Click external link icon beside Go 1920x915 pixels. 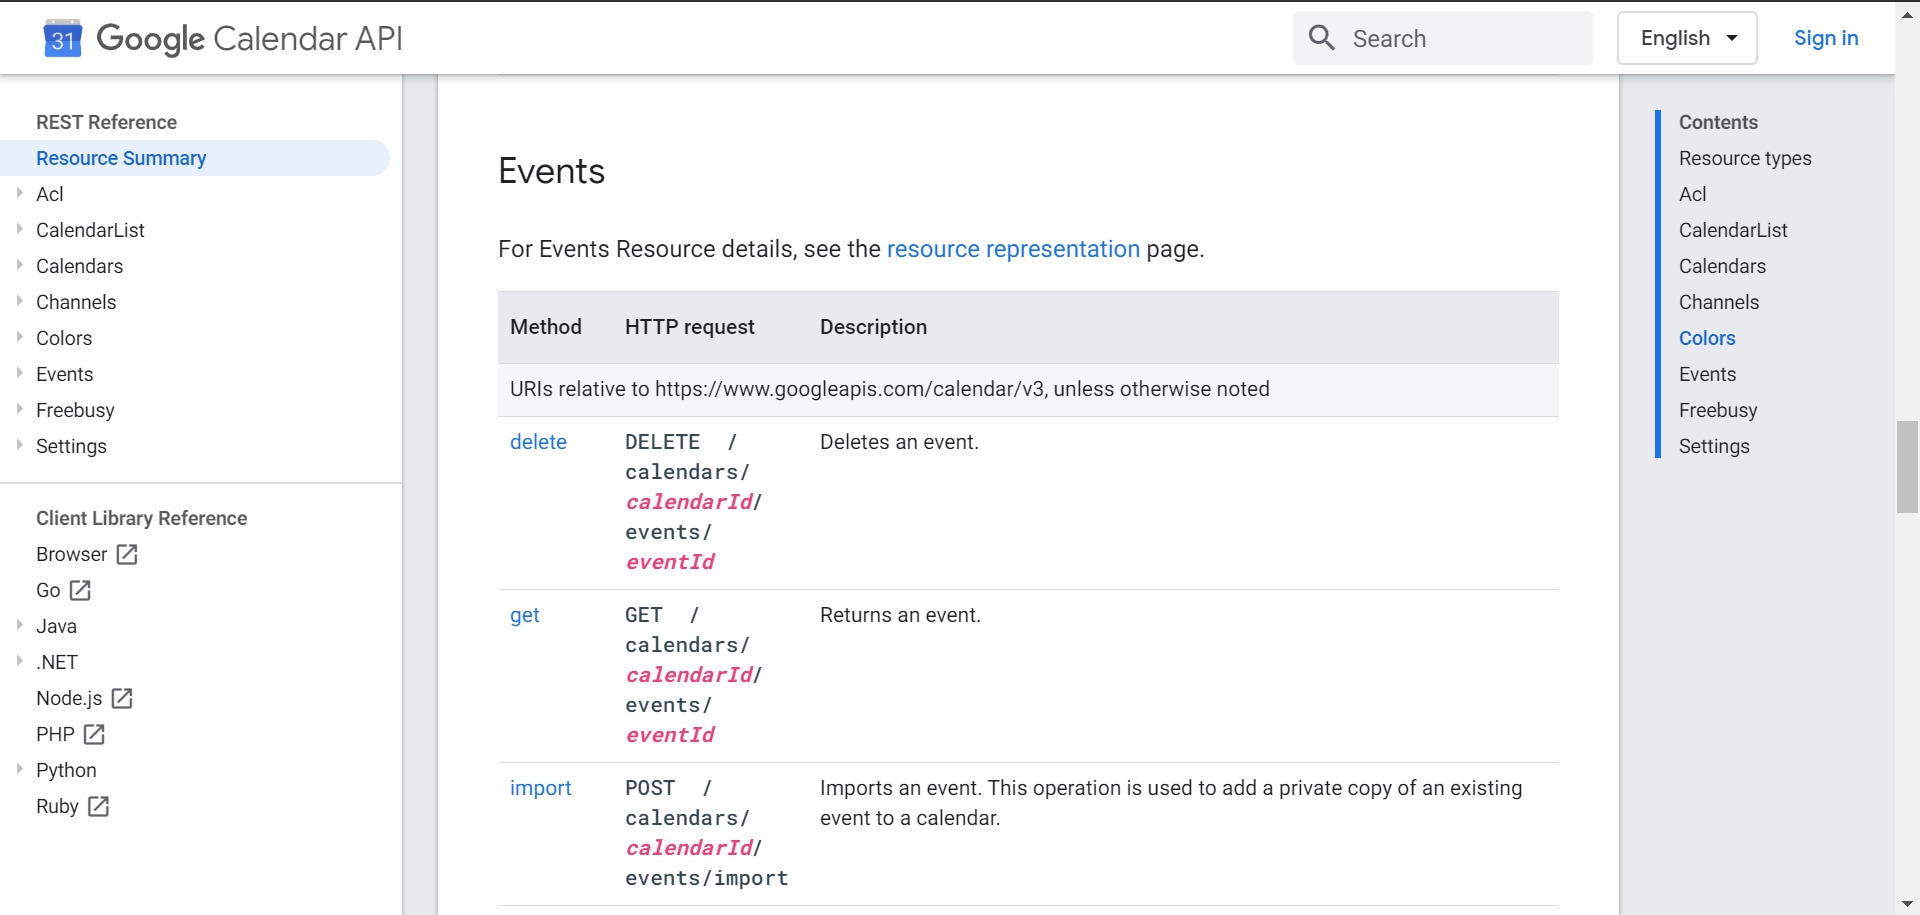[80, 590]
